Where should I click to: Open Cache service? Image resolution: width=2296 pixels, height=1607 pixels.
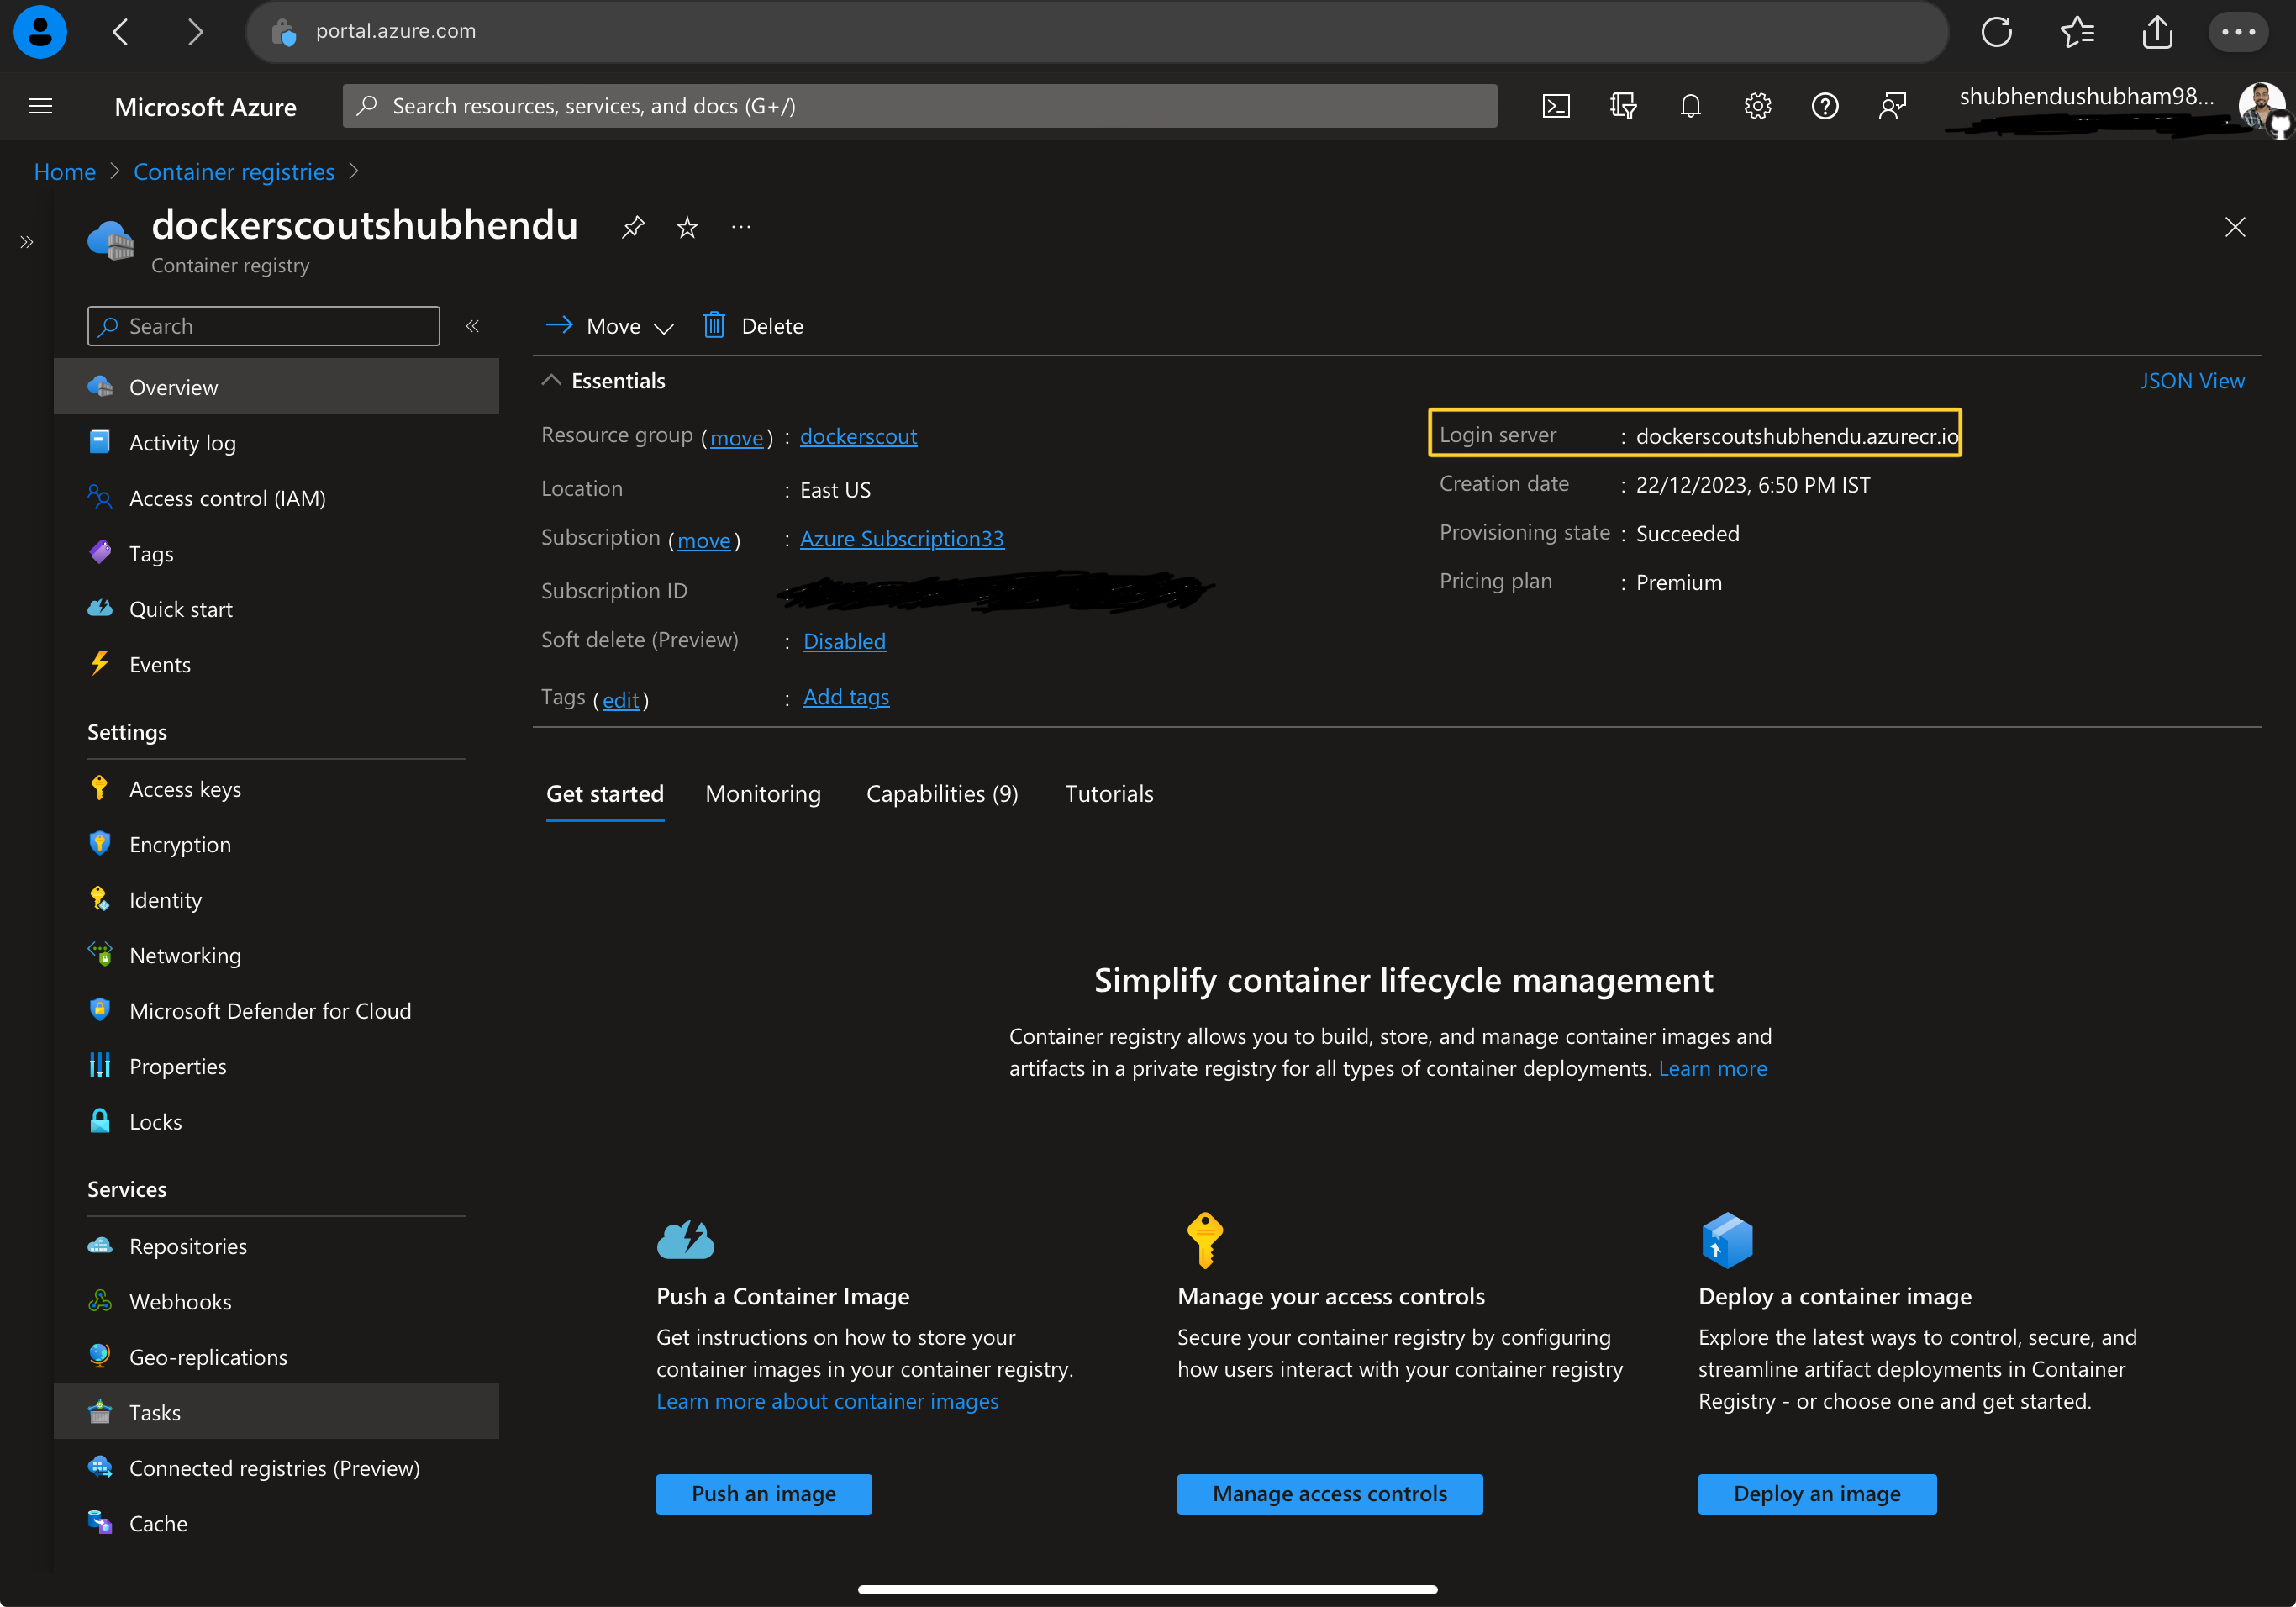point(276,1523)
